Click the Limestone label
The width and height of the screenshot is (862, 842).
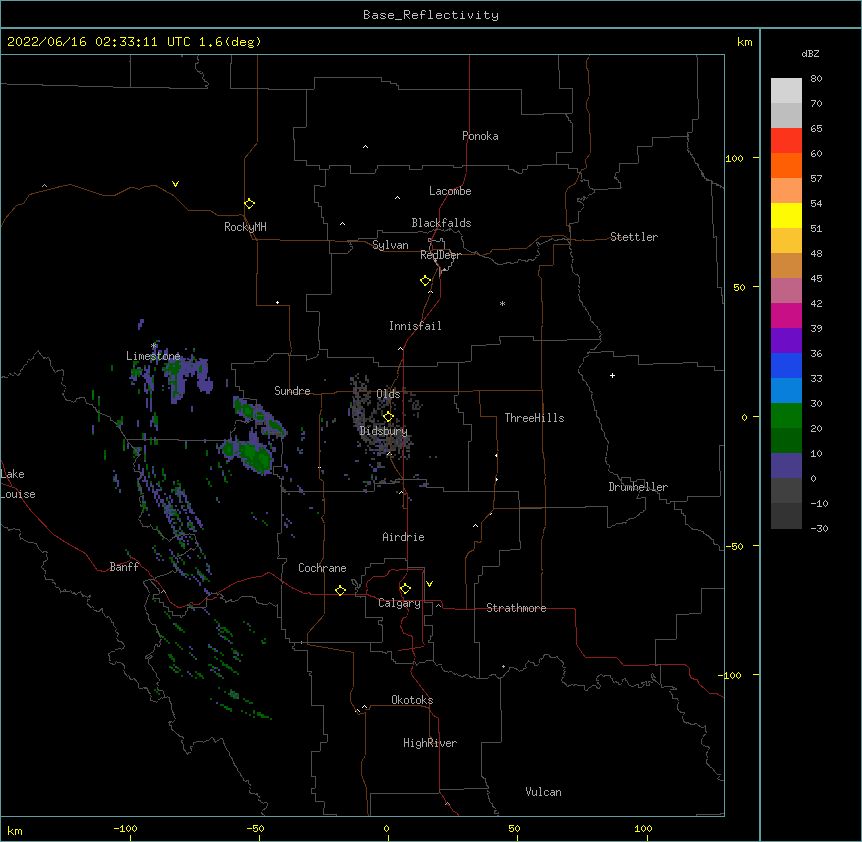(x=153, y=356)
